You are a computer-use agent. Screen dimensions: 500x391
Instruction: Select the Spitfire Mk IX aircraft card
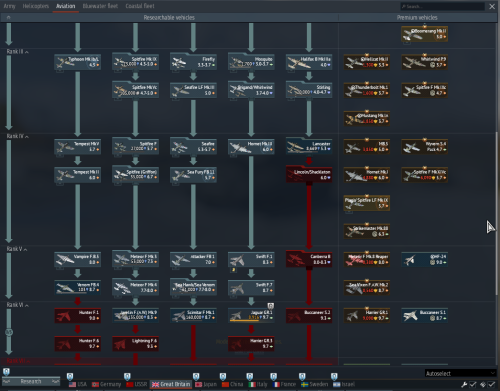(x=135, y=62)
